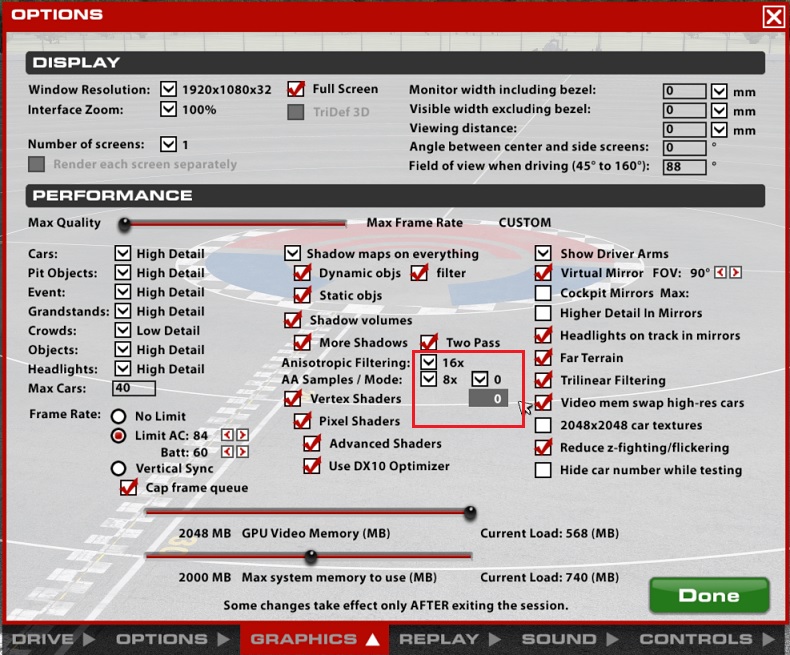Click the GPU Video Memory slider handle
The width and height of the screenshot is (790, 655).
point(469,512)
